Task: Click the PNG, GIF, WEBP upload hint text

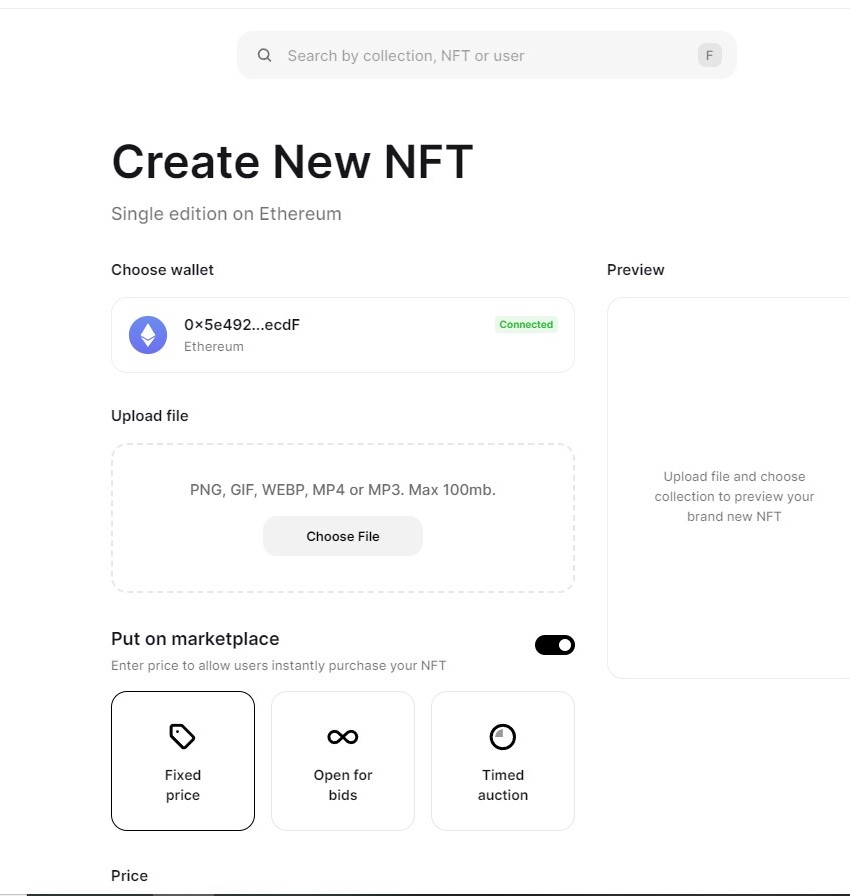Action: point(343,490)
